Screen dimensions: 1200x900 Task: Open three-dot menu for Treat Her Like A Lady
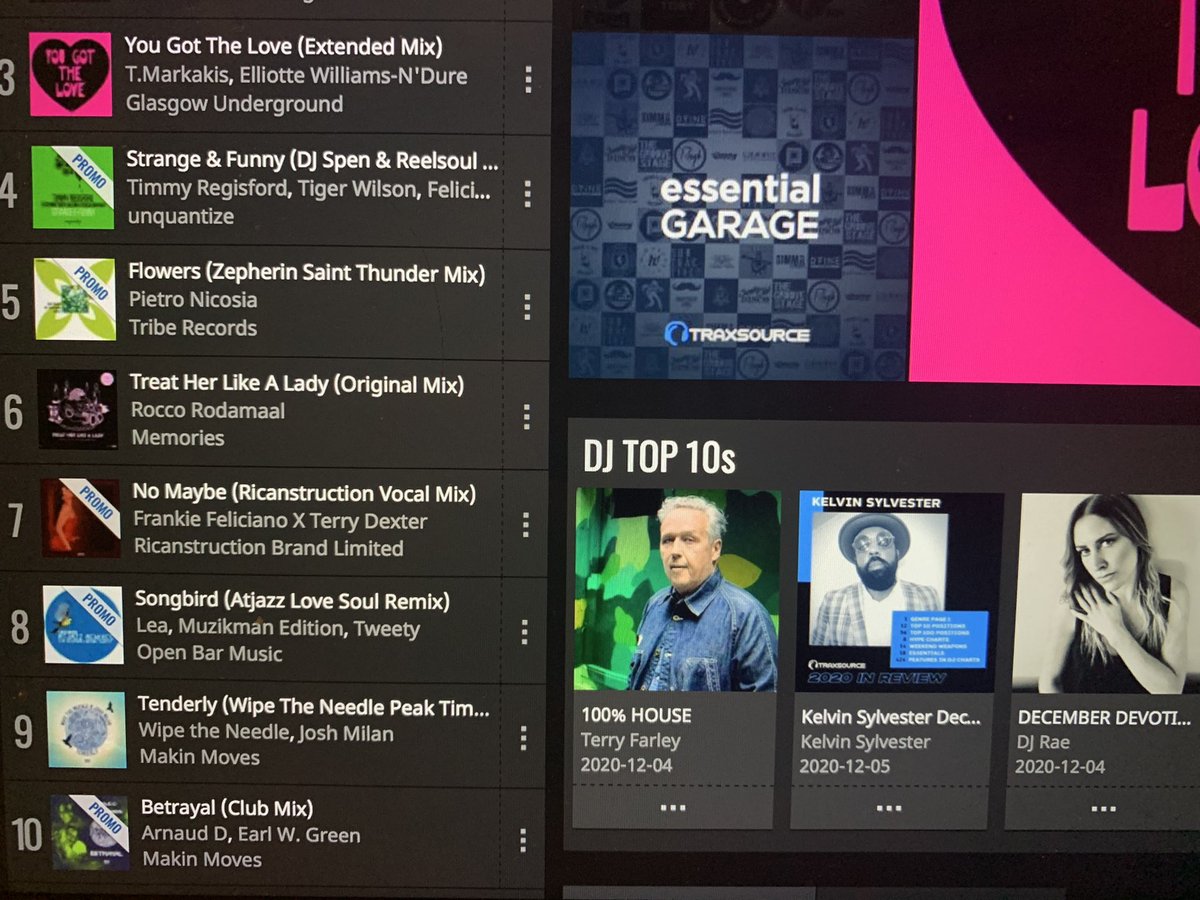tap(526, 416)
